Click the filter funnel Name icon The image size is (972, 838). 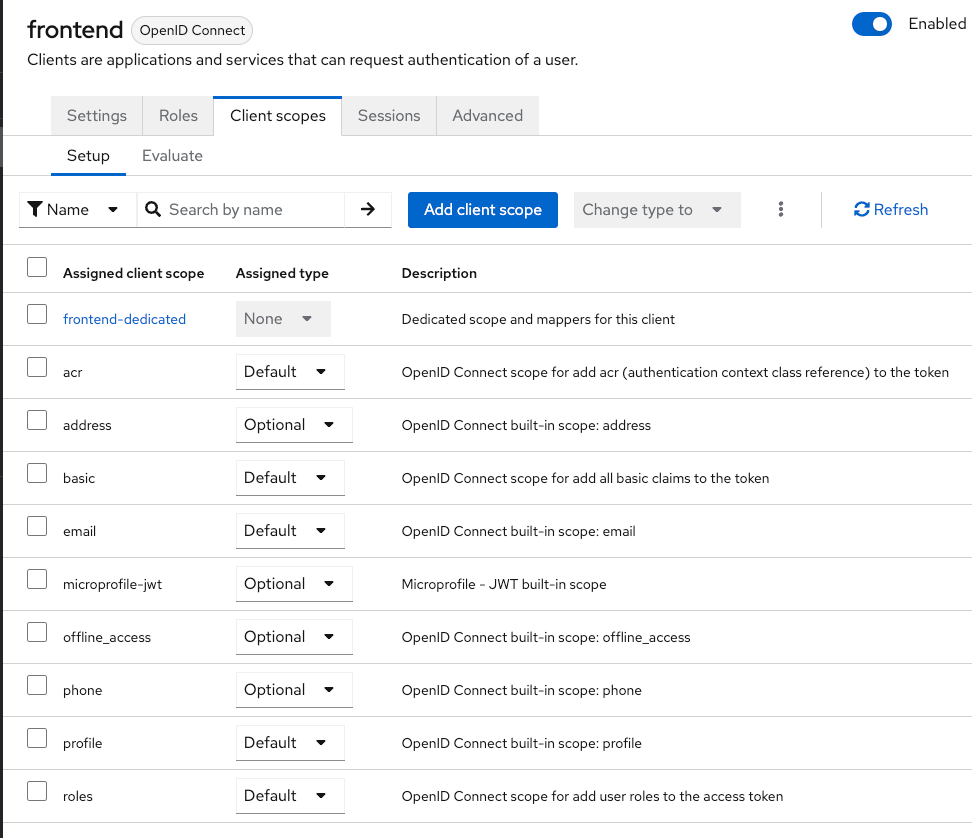[35, 209]
